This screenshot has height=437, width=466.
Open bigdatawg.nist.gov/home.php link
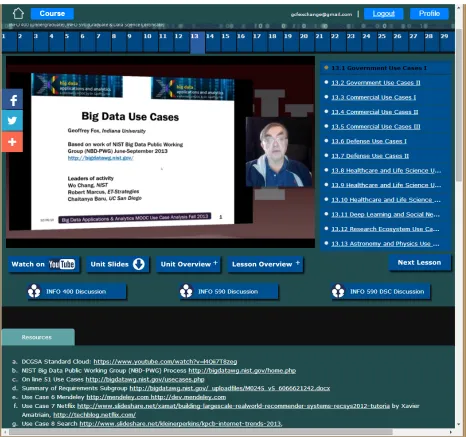coord(242,371)
